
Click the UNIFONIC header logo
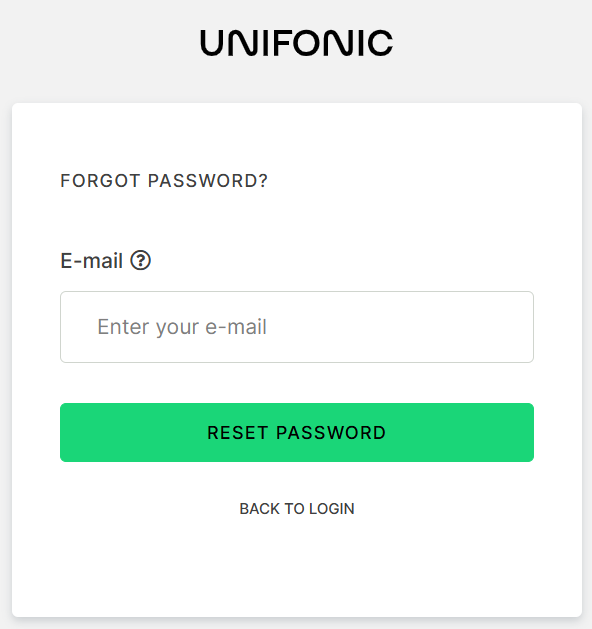point(296,43)
